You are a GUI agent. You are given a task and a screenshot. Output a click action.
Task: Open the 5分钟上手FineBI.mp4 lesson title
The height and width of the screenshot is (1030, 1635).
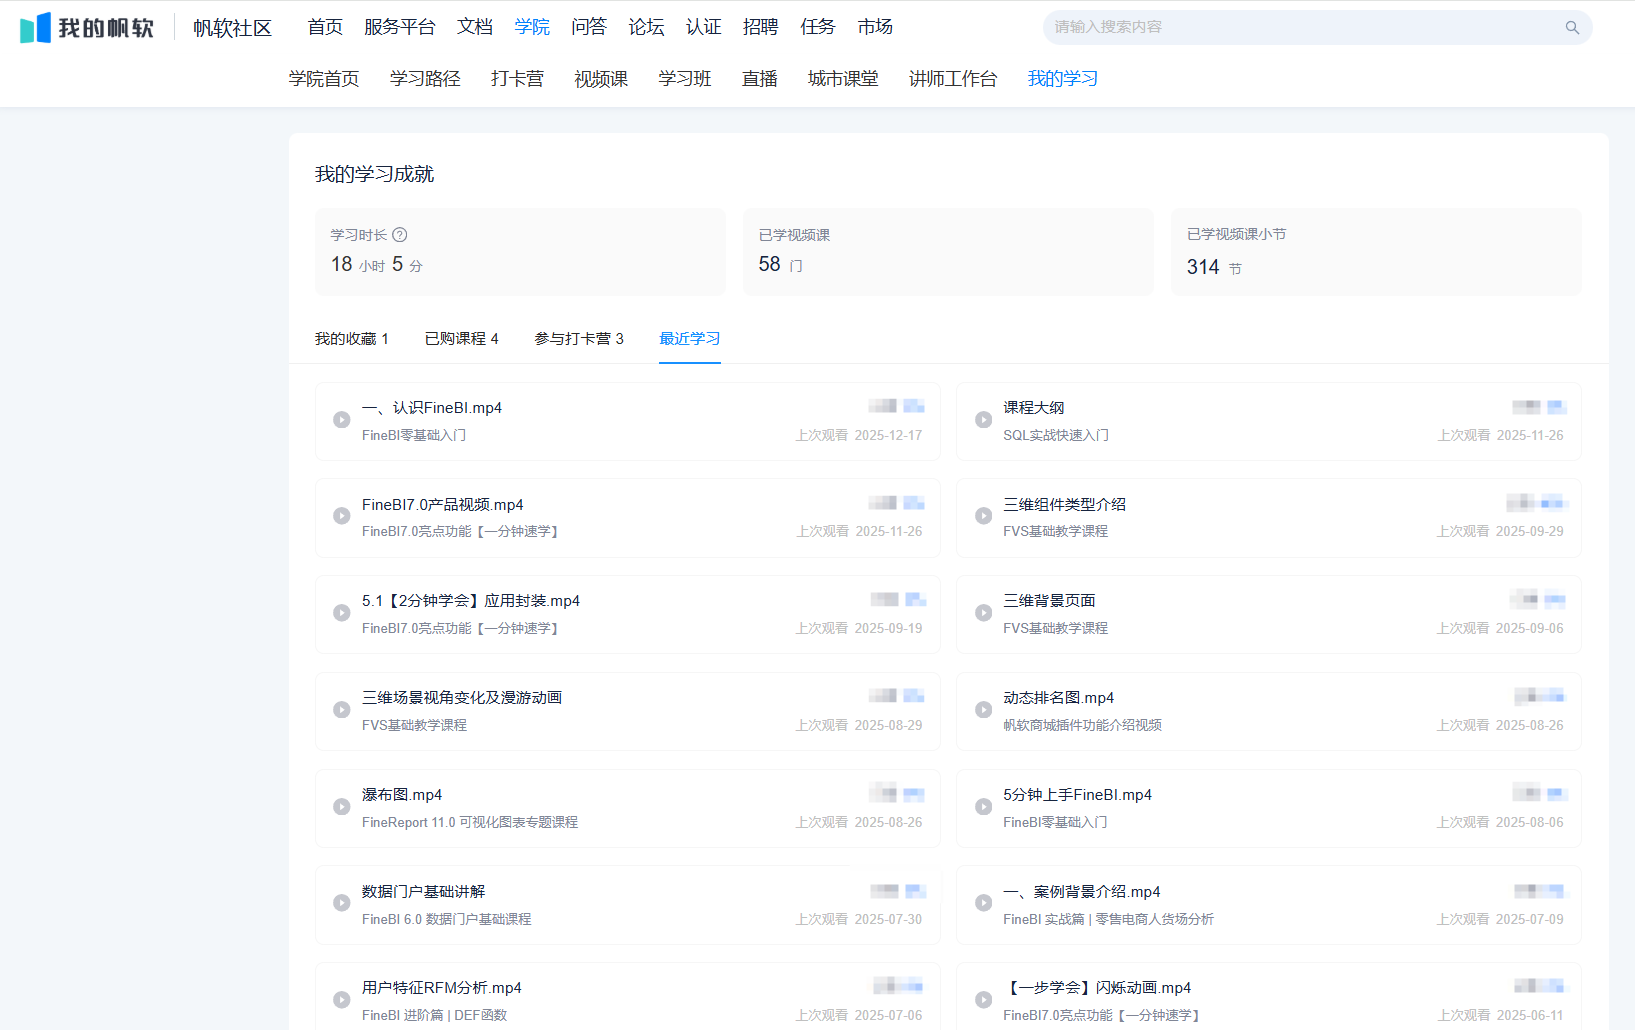pyautogui.click(x=1077, y=795)
